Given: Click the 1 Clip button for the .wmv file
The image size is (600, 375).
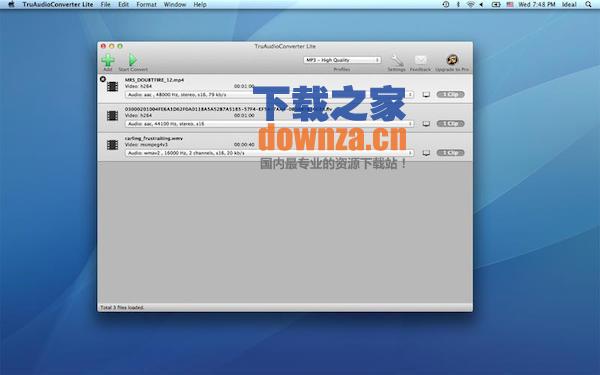Looking at the screenshot, I should (450, 153).
